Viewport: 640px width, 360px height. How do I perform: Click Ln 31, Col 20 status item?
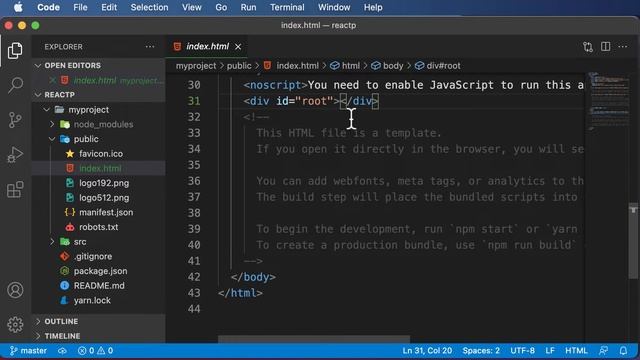coord(427,351)
